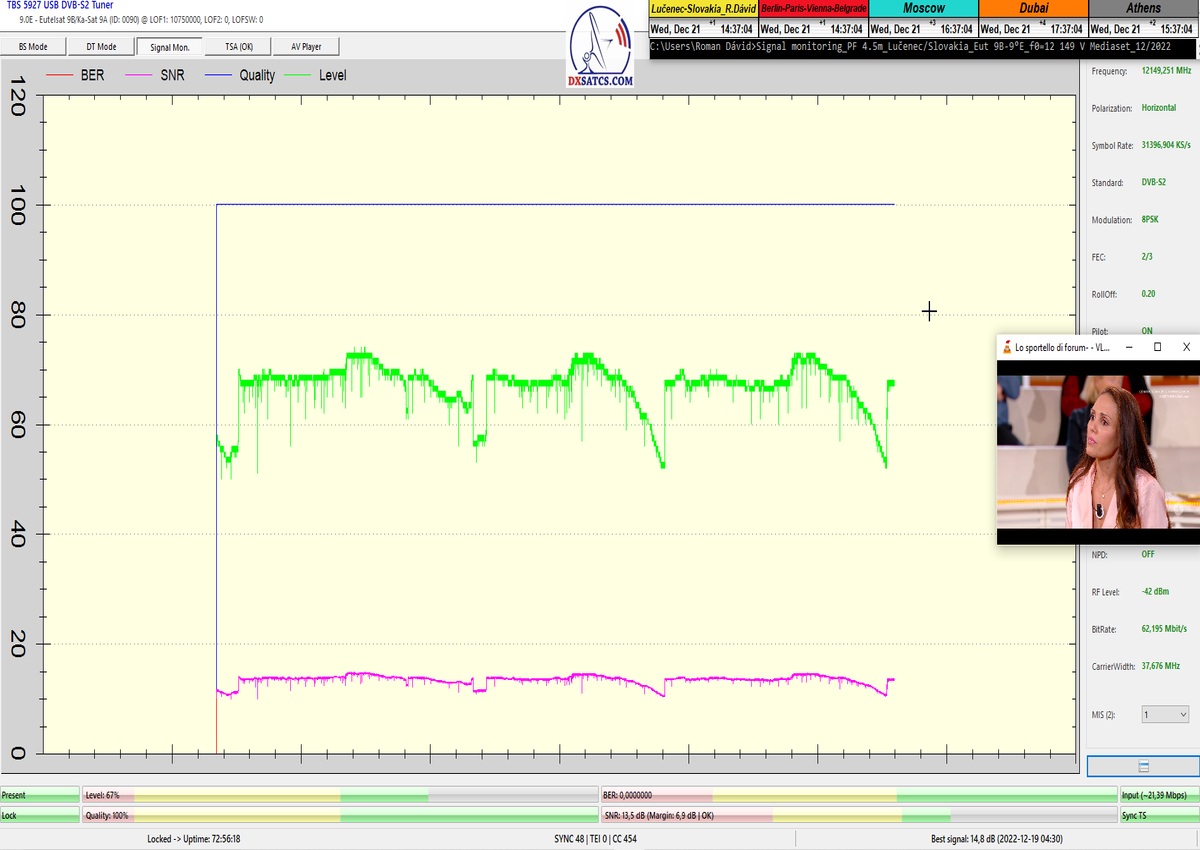The width and height of the screenshot is (1200, 850).
Task: Open the TSA (OK) tab
Action: point(238,46)
